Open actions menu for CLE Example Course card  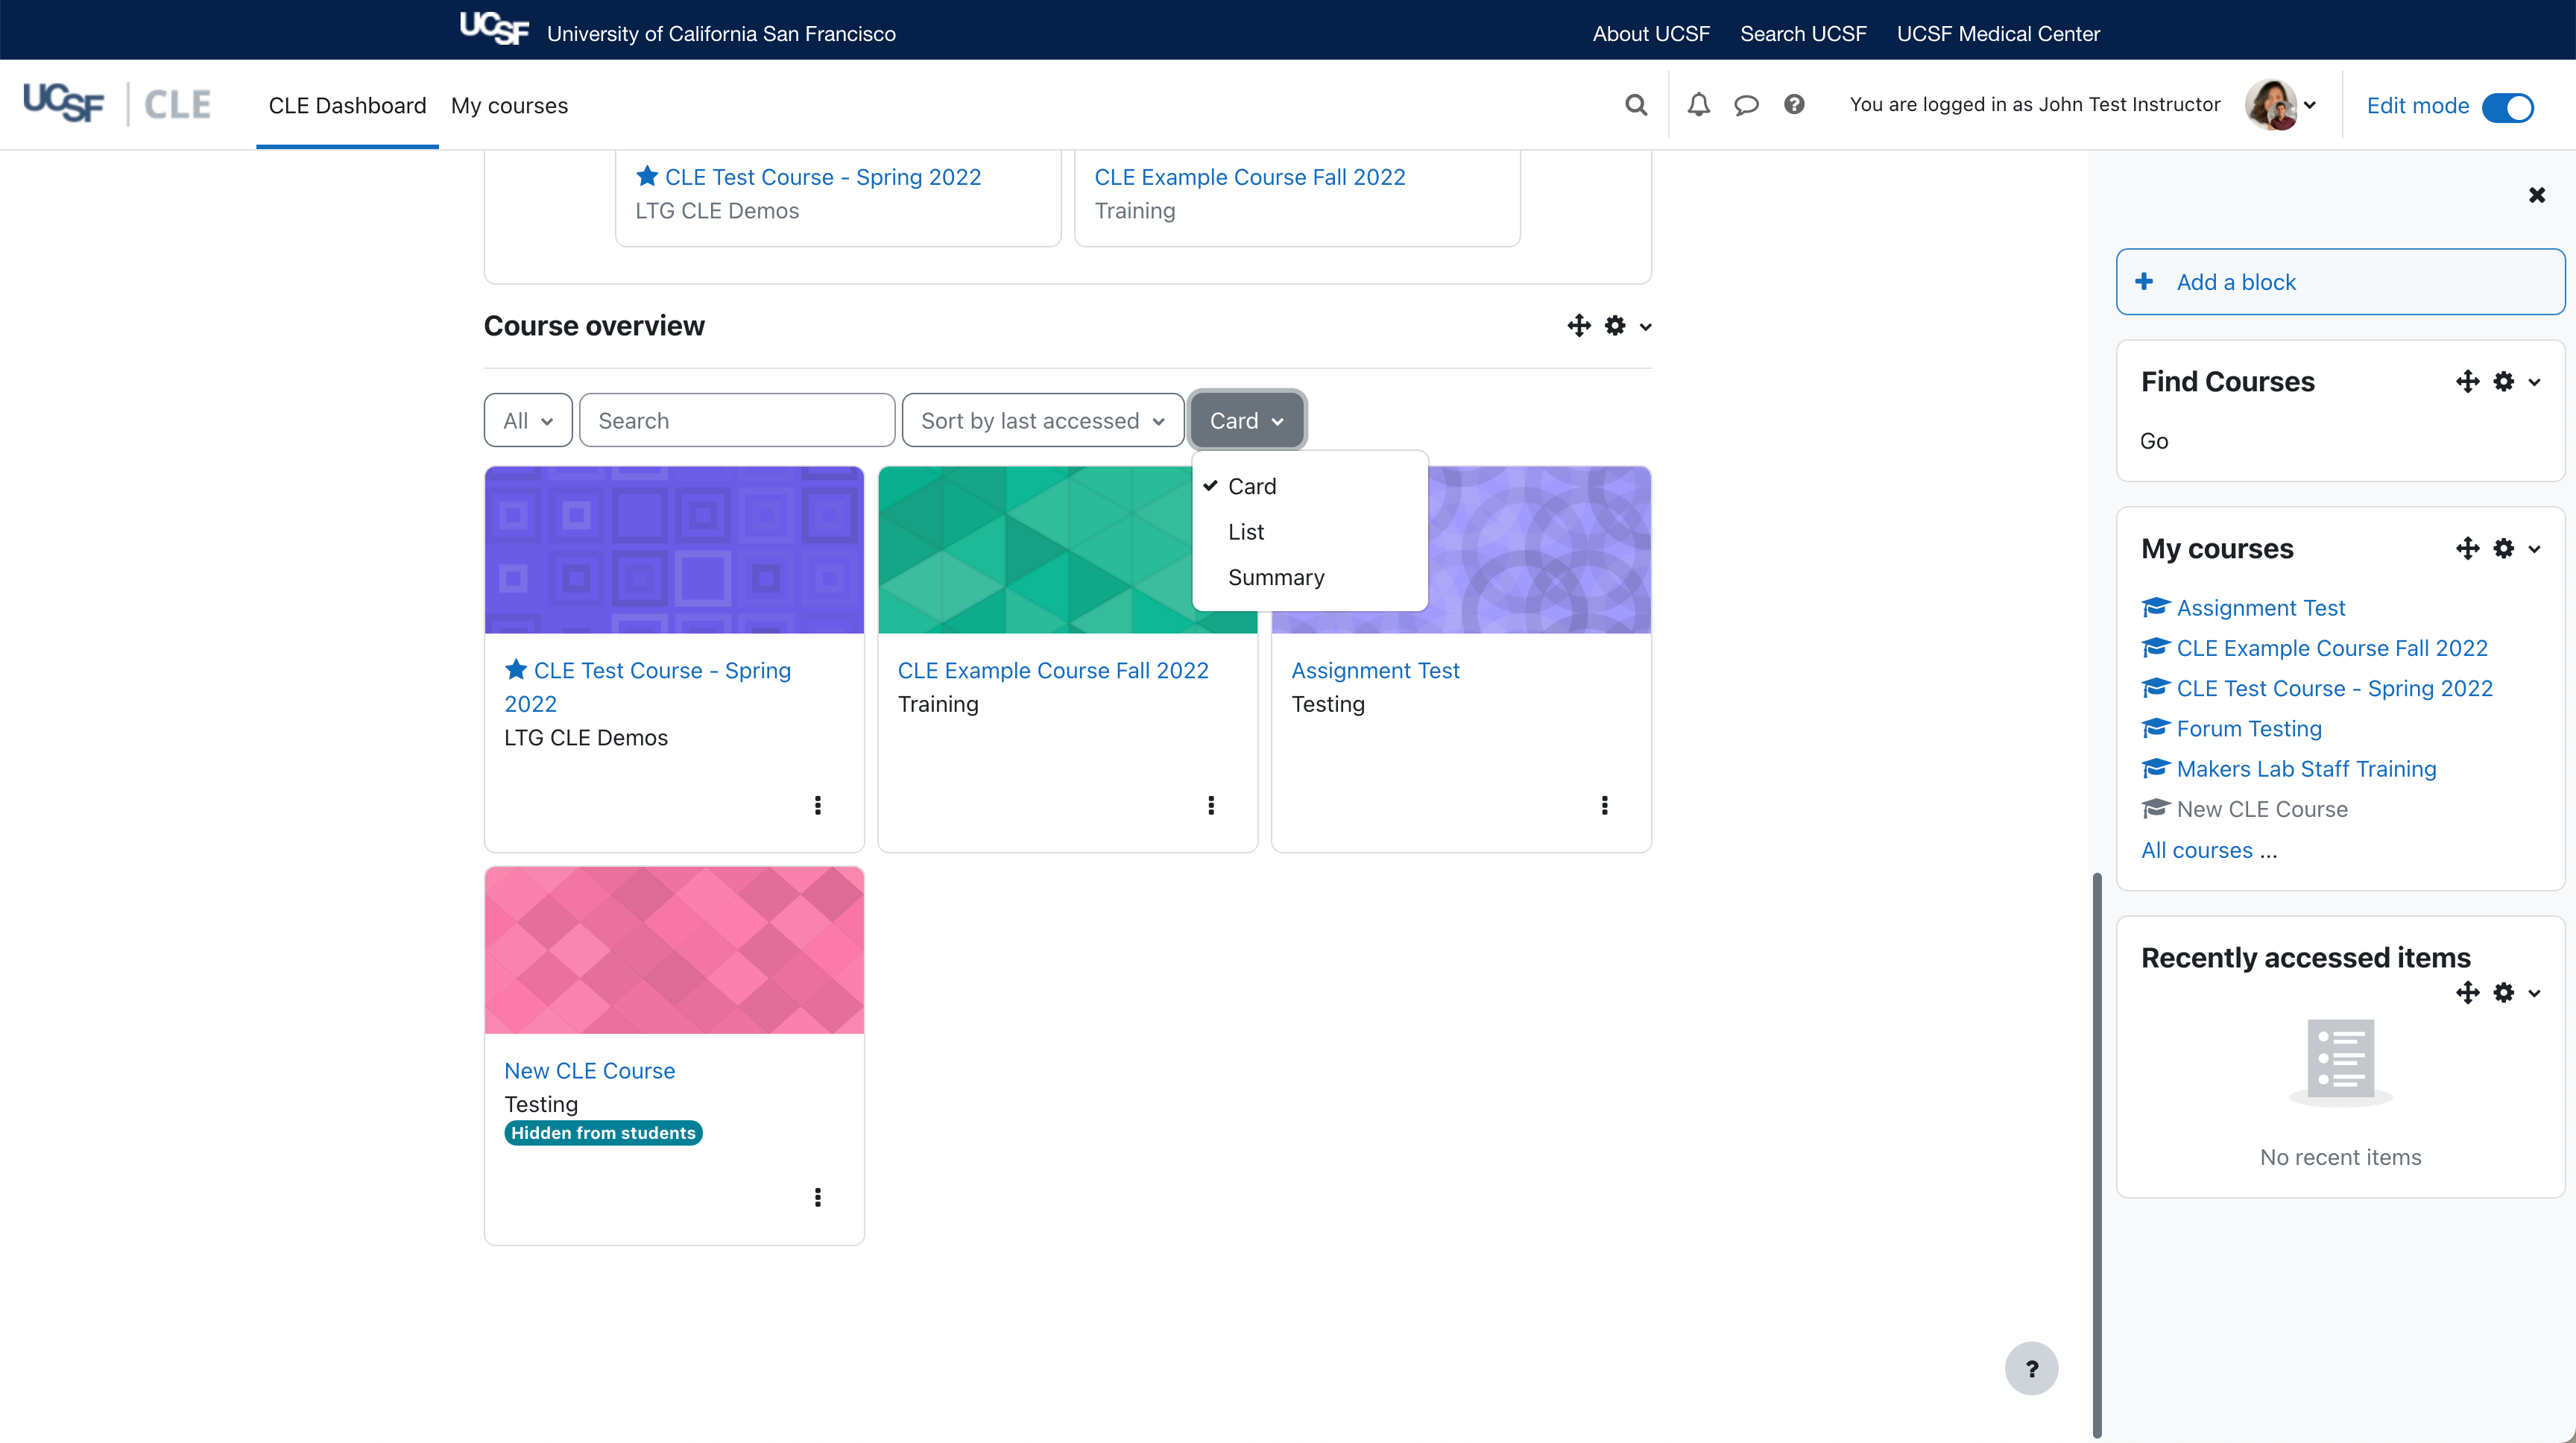tap(1211, 806)
